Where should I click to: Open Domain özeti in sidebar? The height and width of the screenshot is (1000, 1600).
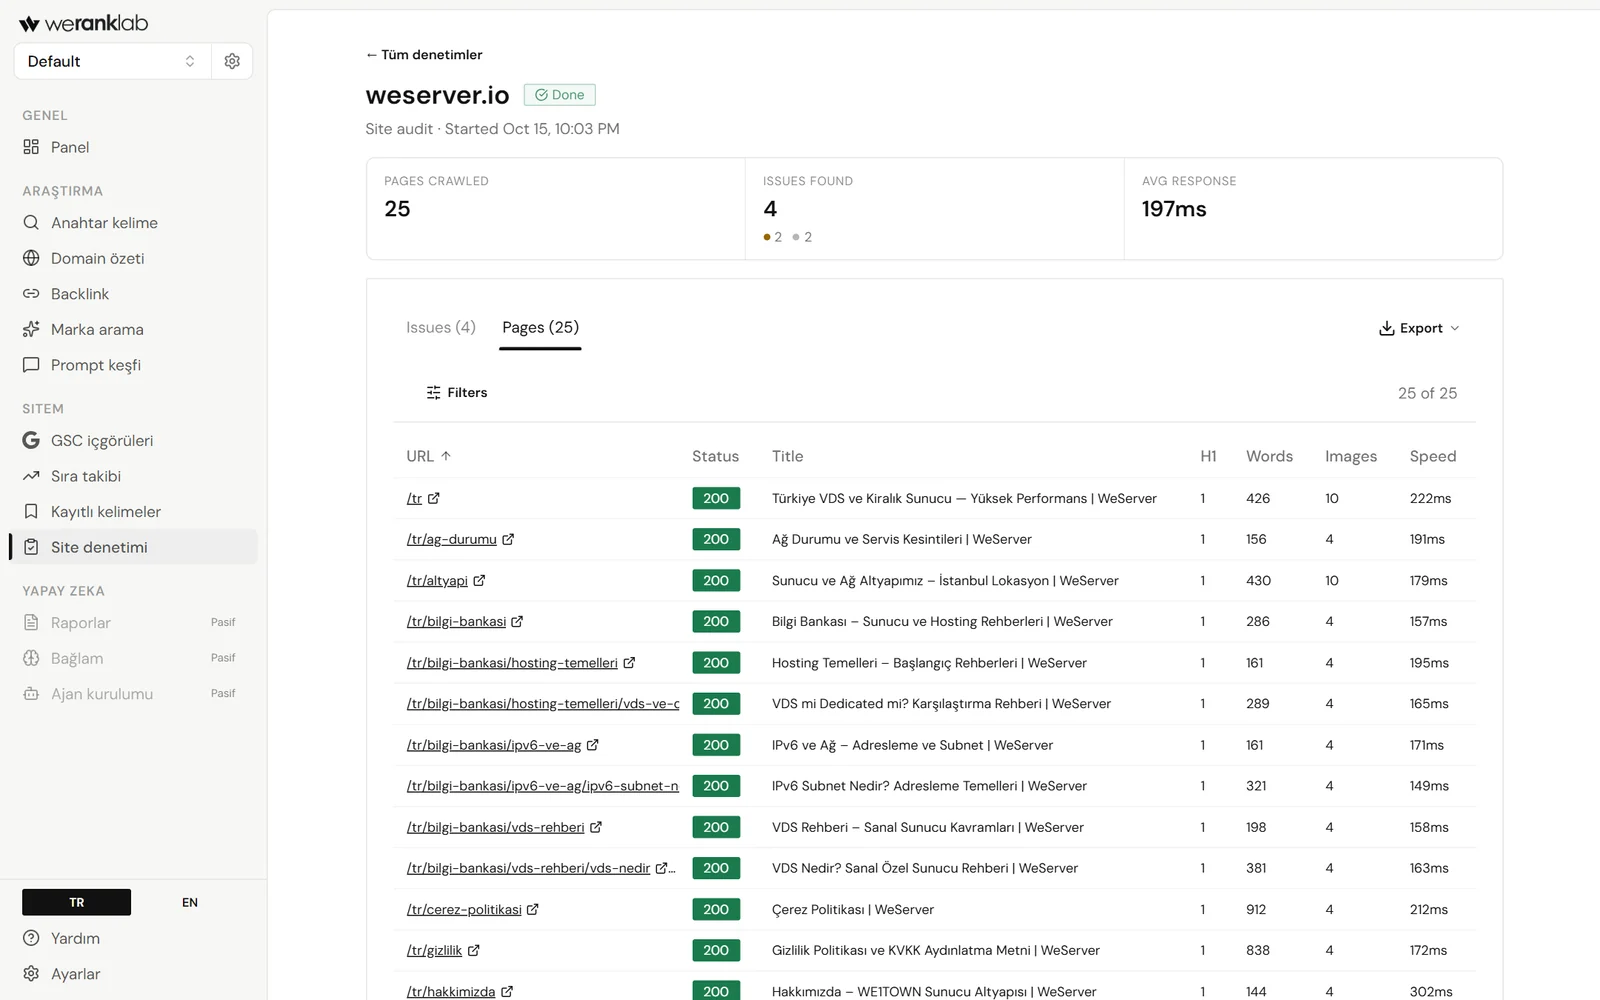coord(134,258)
